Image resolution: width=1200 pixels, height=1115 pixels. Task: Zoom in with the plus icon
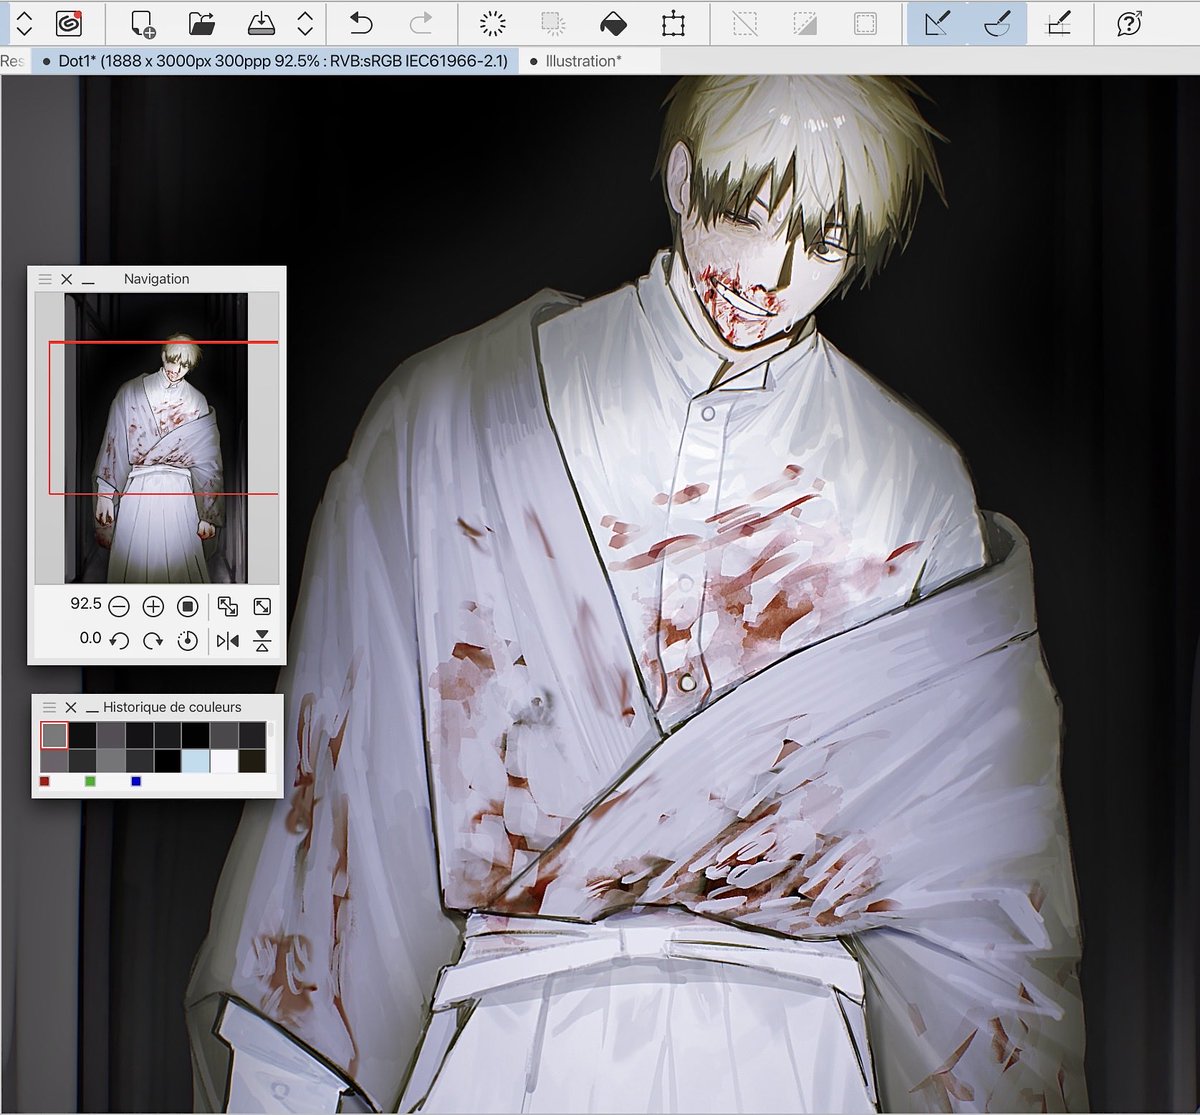click(x=153, y=606)
